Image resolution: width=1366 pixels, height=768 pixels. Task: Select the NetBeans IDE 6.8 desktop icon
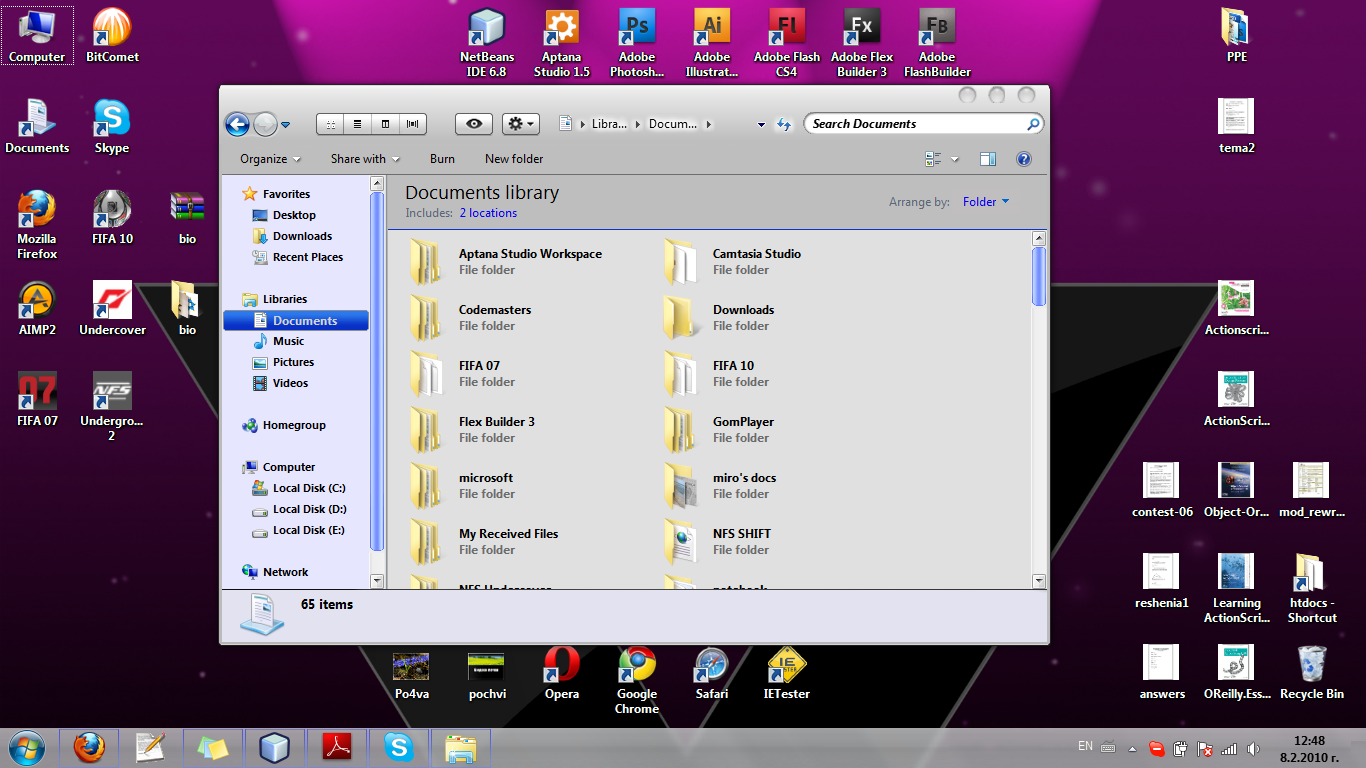[487, 43]
